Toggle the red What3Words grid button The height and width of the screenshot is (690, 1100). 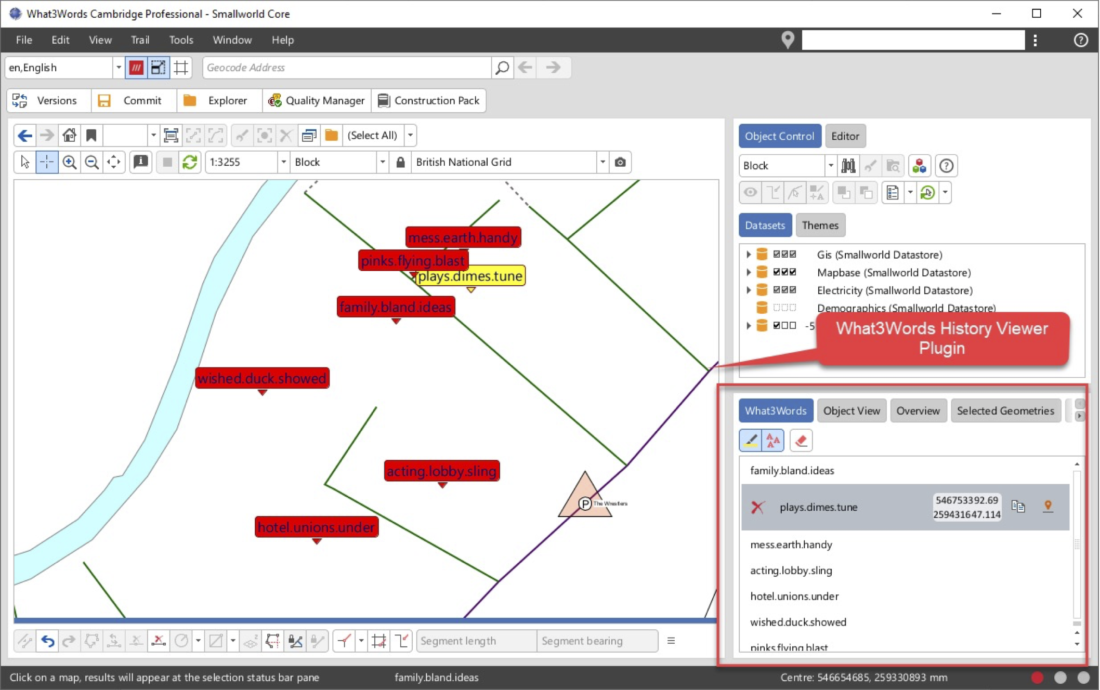(x=136, y=67)
